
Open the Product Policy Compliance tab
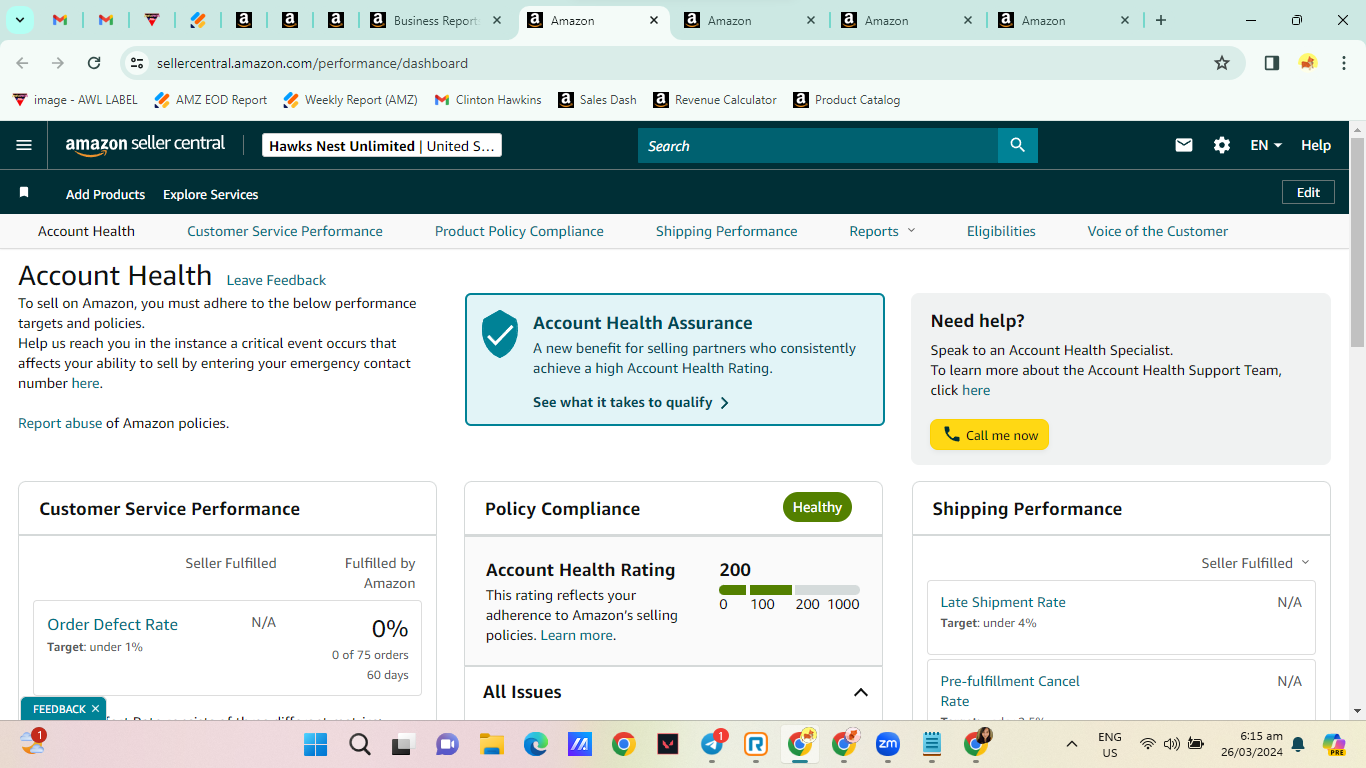tap(519, 231)
